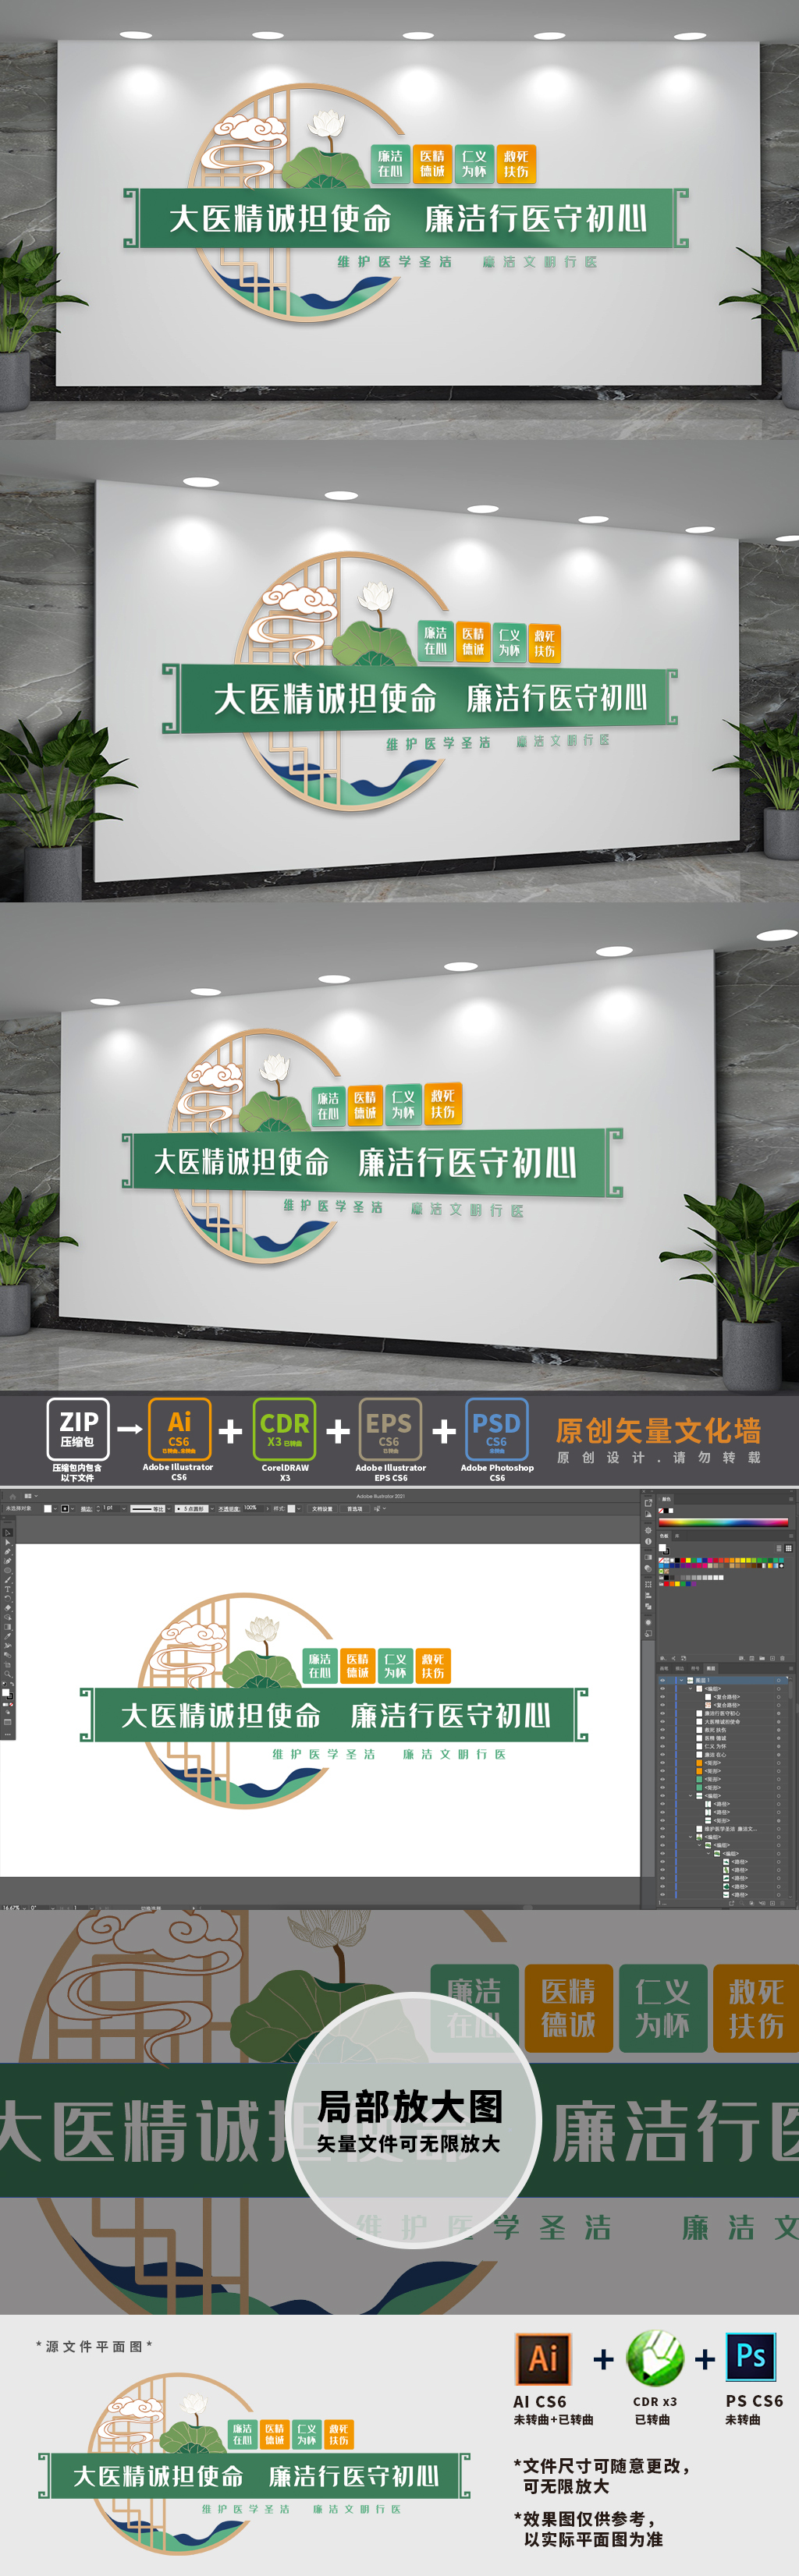The height and width of the screenshot is (2576, 799).
Task: Click Create New Layer icon in Layers panel
Action: point(772,1903)
